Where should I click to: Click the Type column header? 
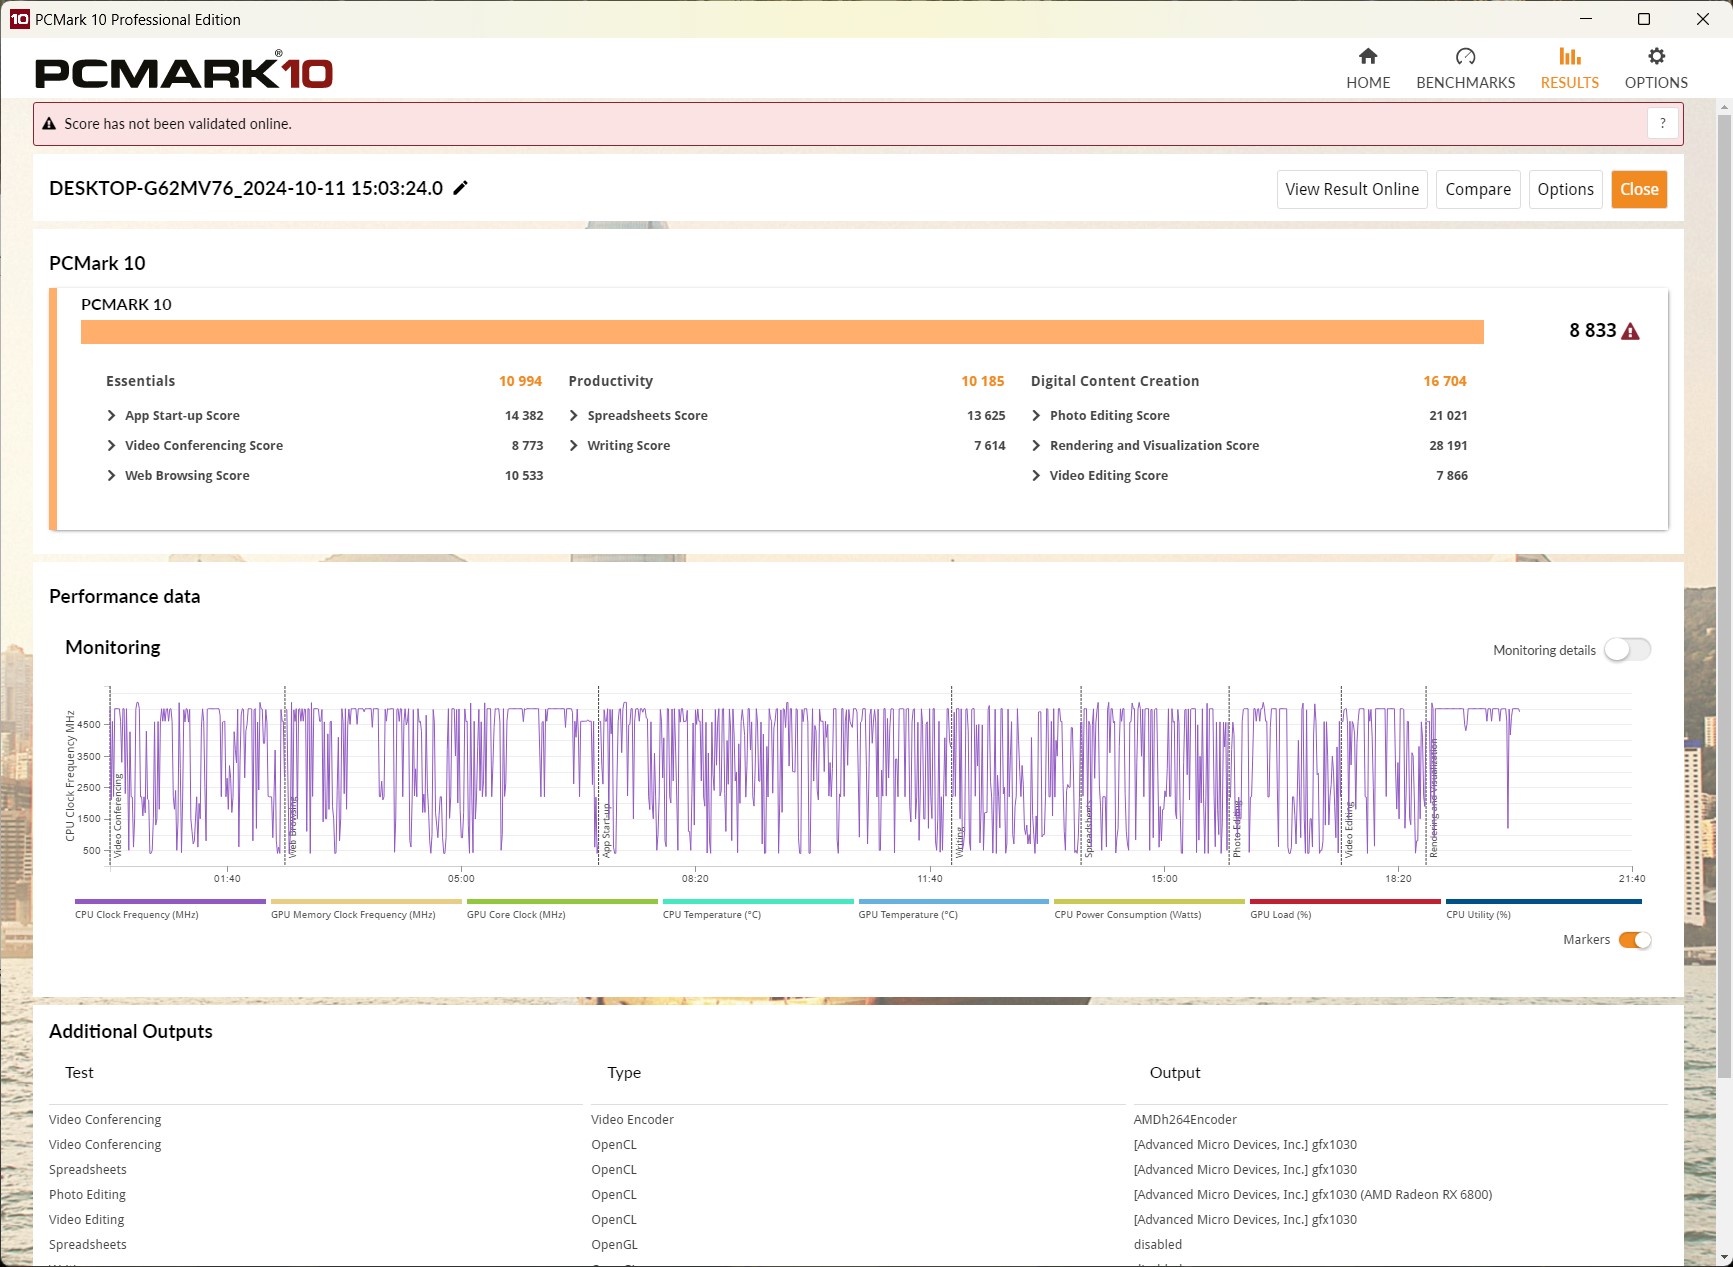pos(624,1073)
